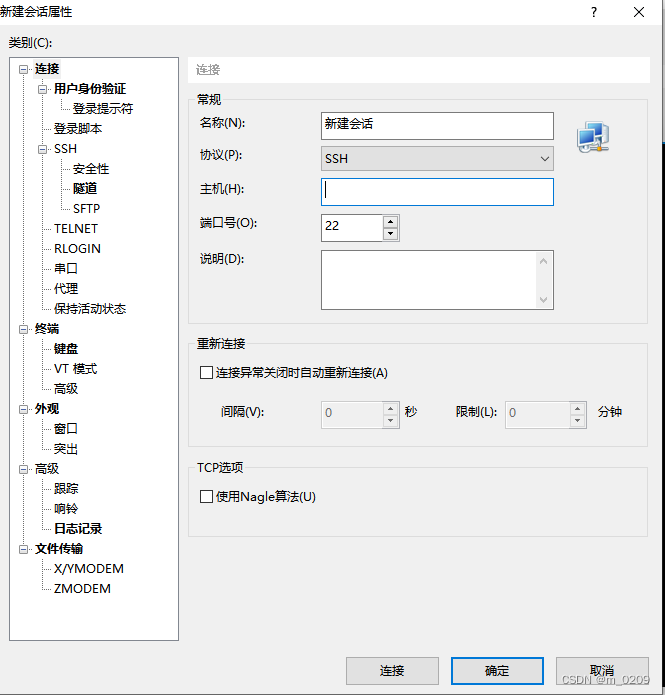Click the network computers session icon

tap(593, 137)
